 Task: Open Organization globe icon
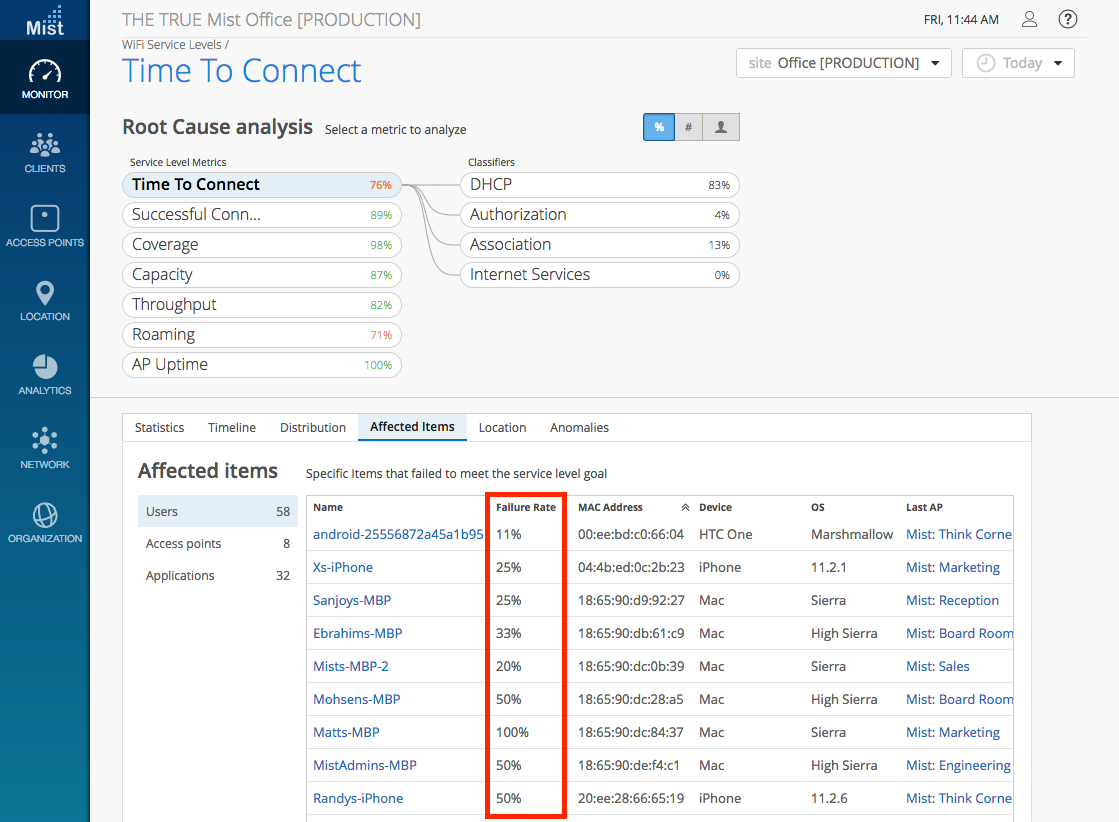tap(45, 522)
